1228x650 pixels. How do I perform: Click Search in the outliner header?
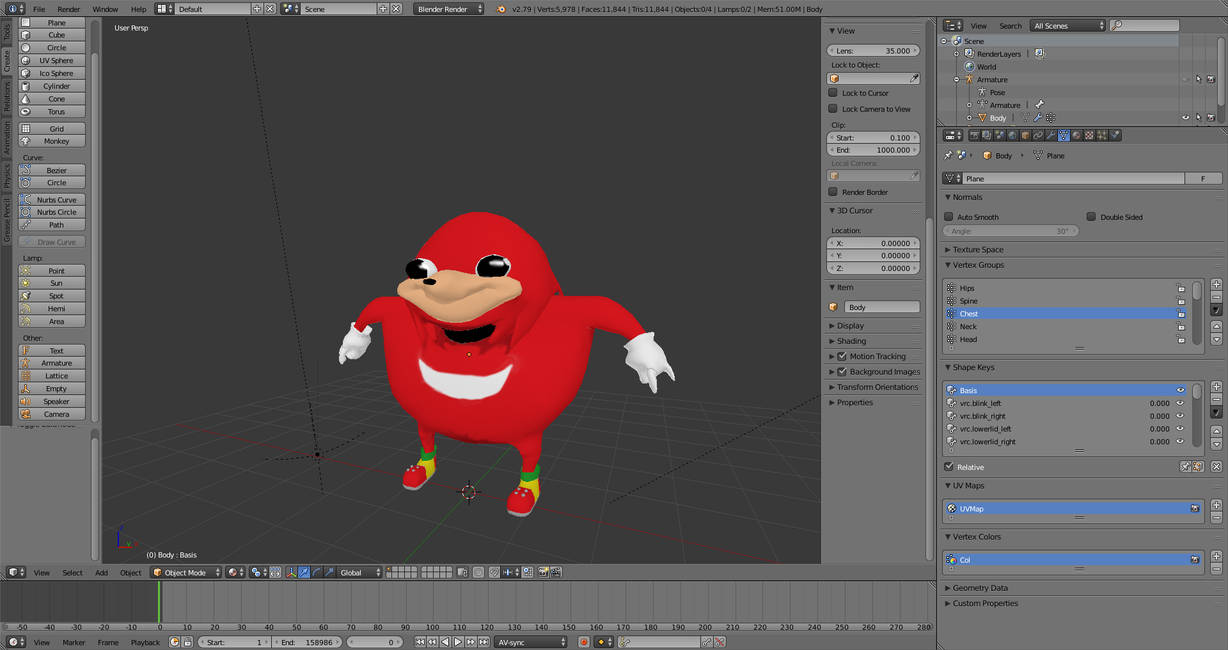coord(1010,26)
